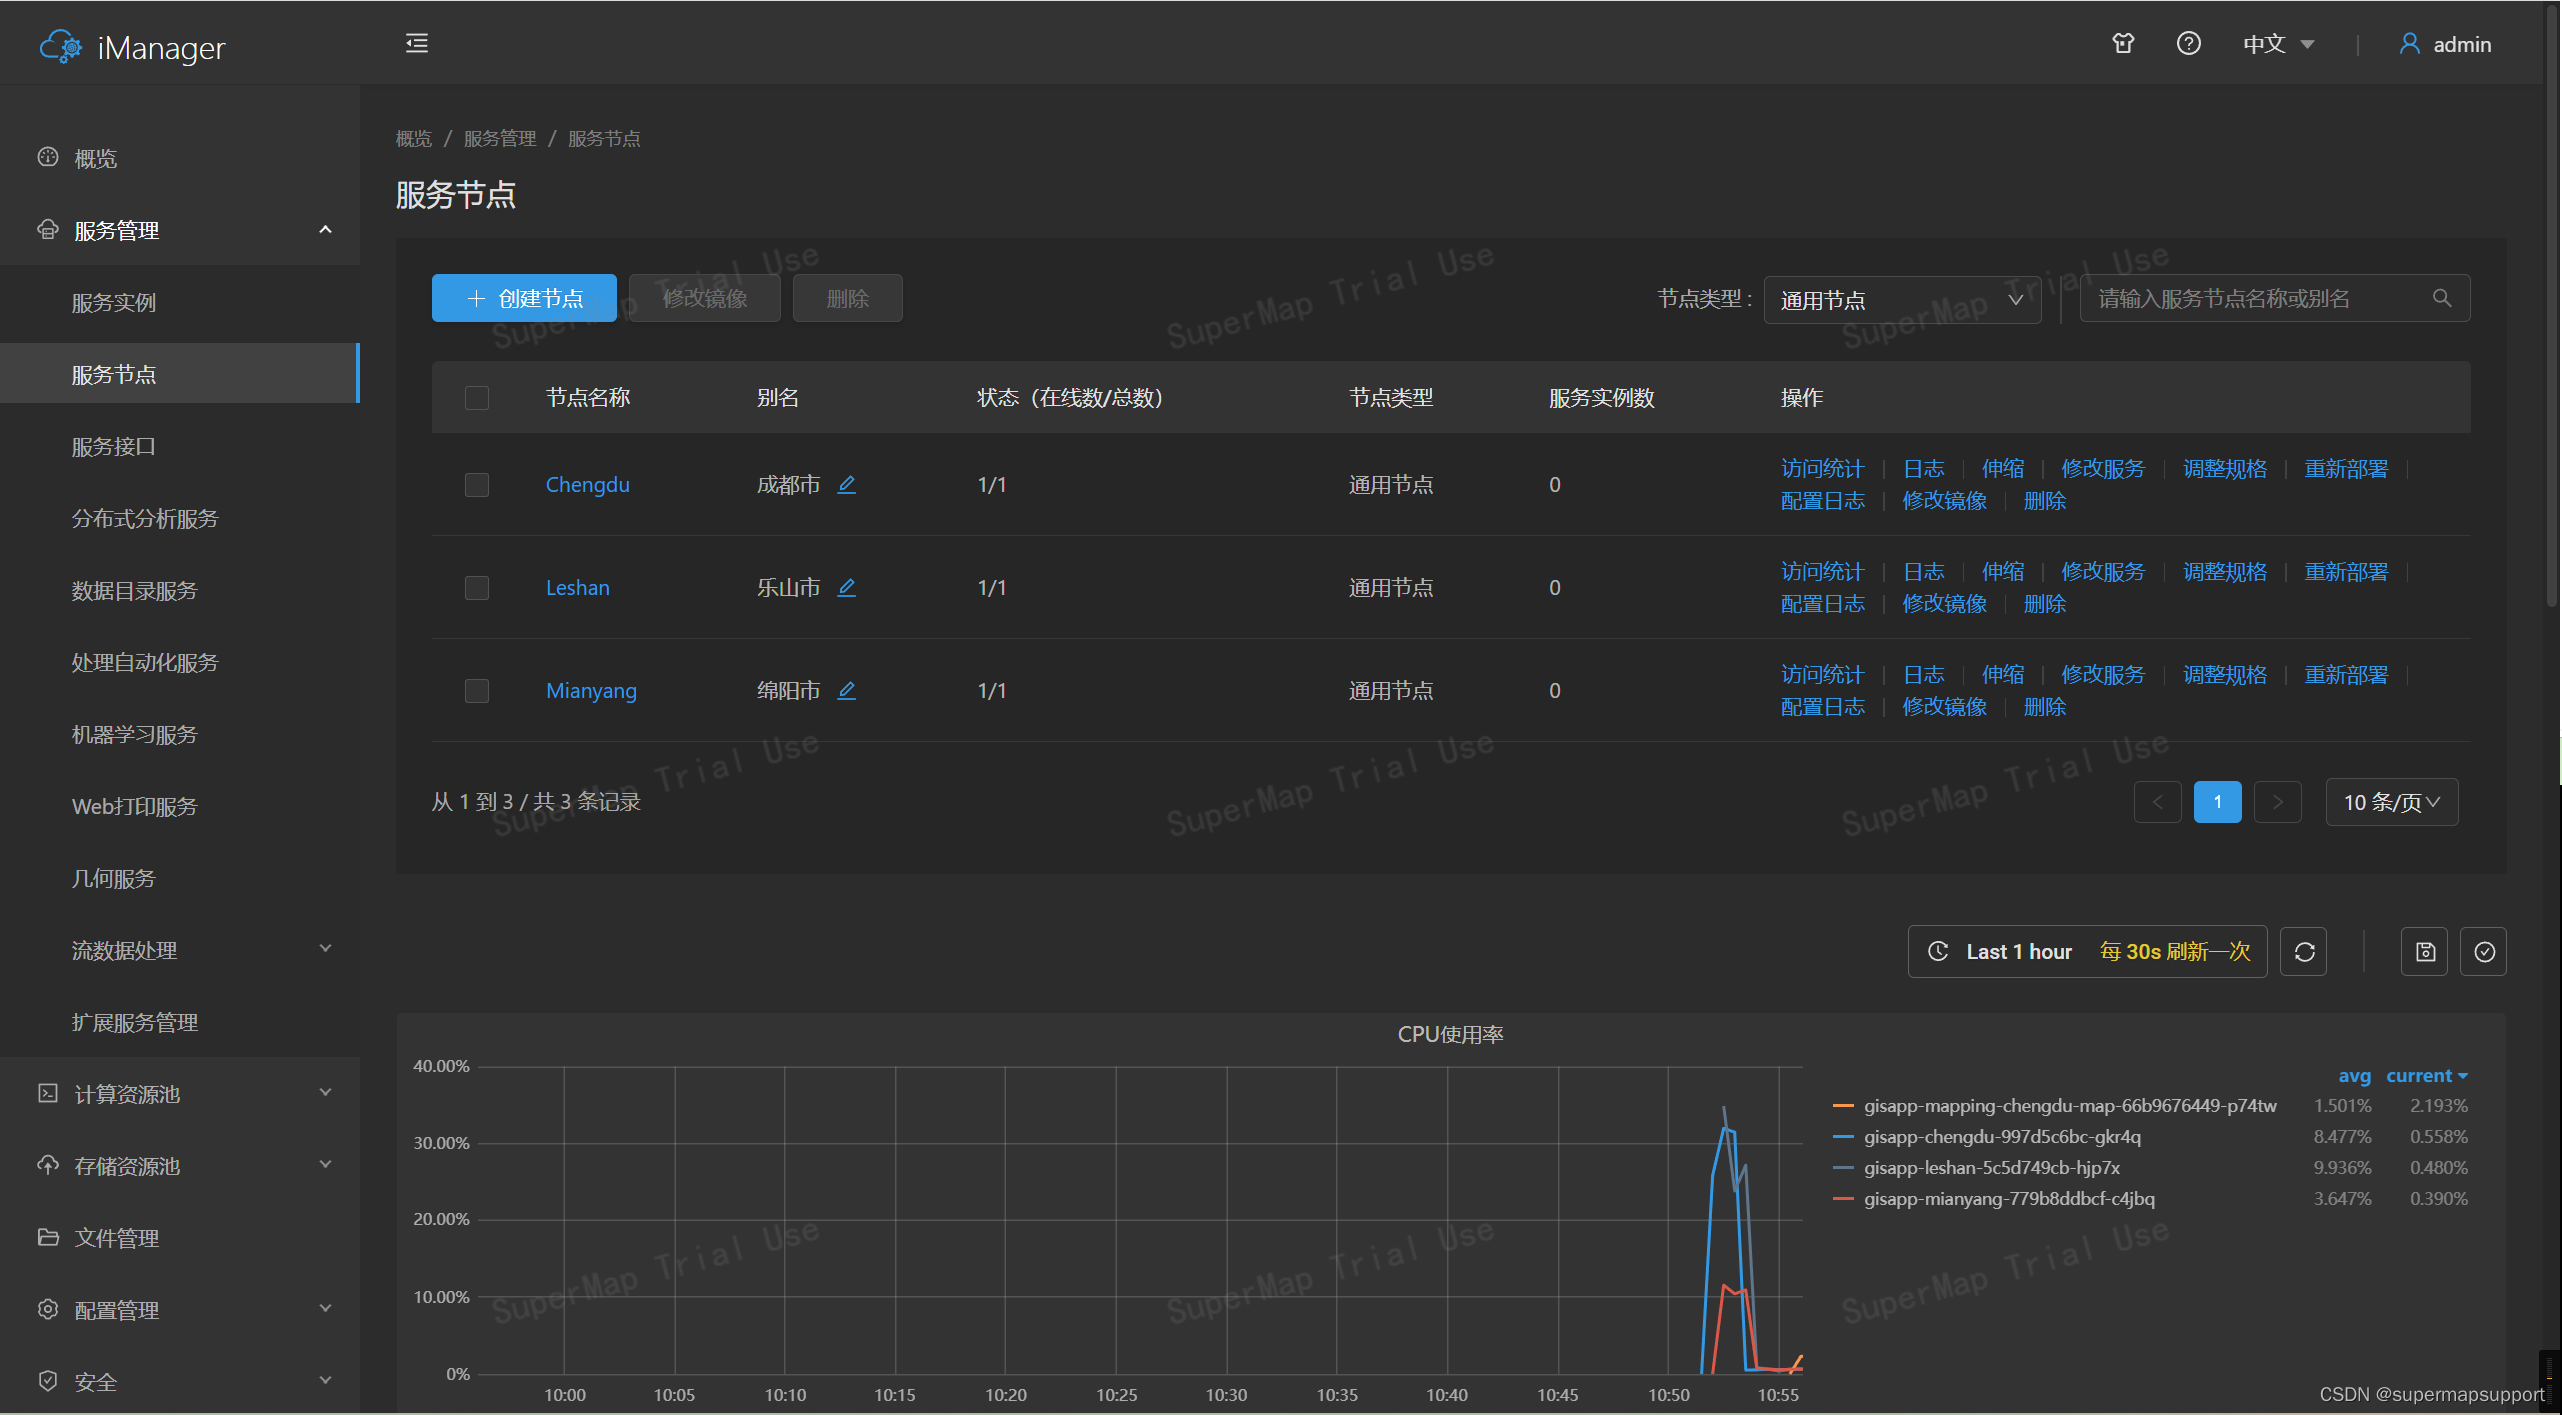Edit alias pencil icon for 成都市
Viewport: 2562px width, 1415px height.
point(846,484)
